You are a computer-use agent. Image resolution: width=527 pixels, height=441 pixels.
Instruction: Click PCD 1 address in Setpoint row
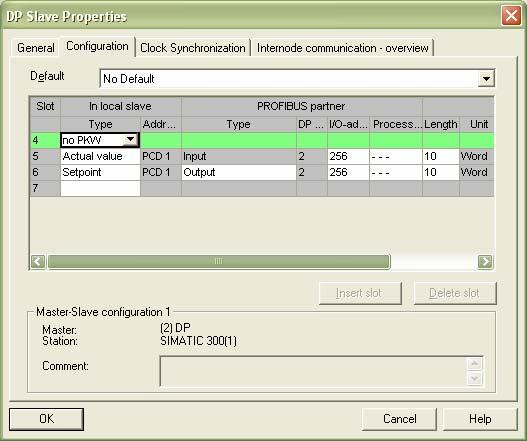[x=161, y=172]
